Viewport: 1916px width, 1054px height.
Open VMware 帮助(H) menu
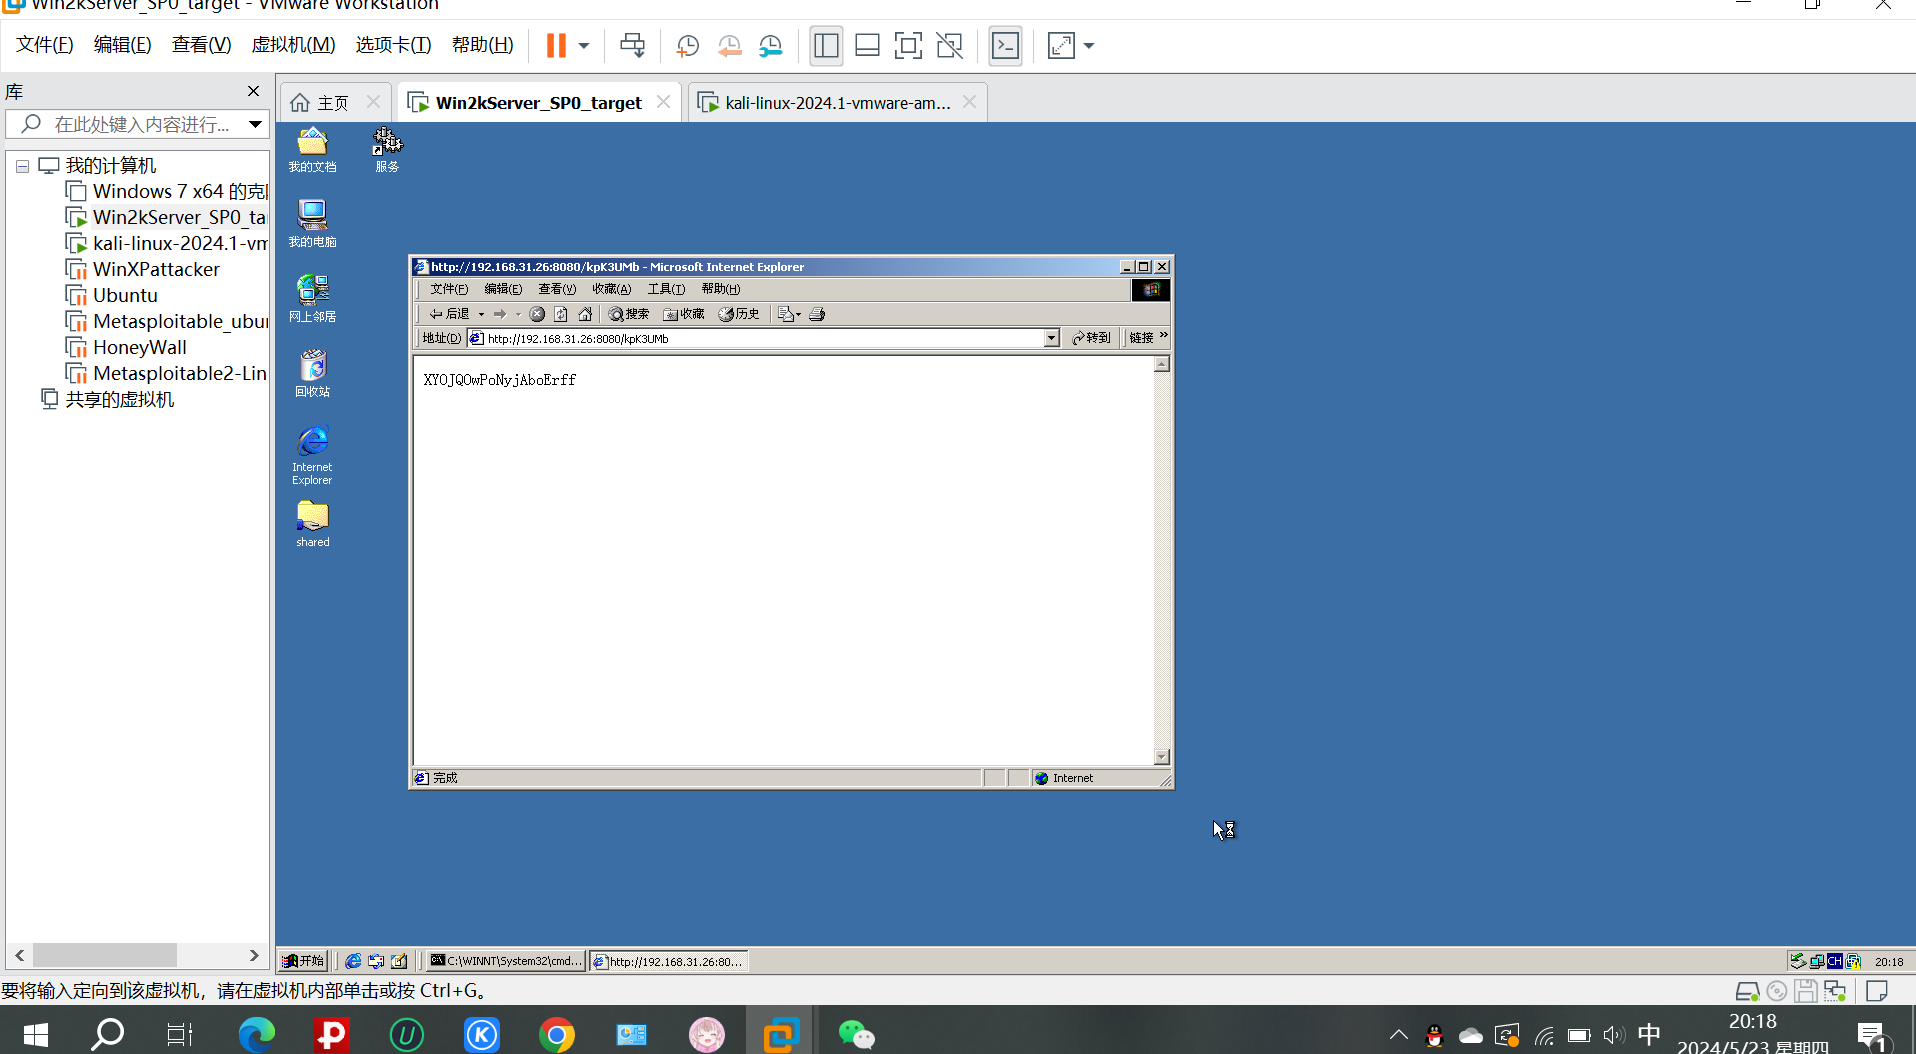[482, 45]
